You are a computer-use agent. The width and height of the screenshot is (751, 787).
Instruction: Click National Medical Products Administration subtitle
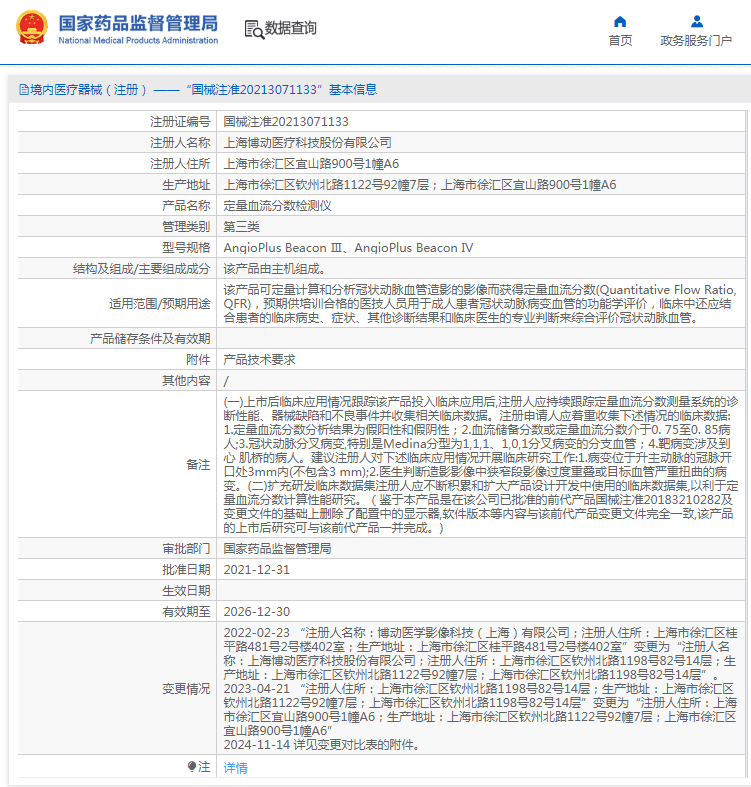point(138,40)
